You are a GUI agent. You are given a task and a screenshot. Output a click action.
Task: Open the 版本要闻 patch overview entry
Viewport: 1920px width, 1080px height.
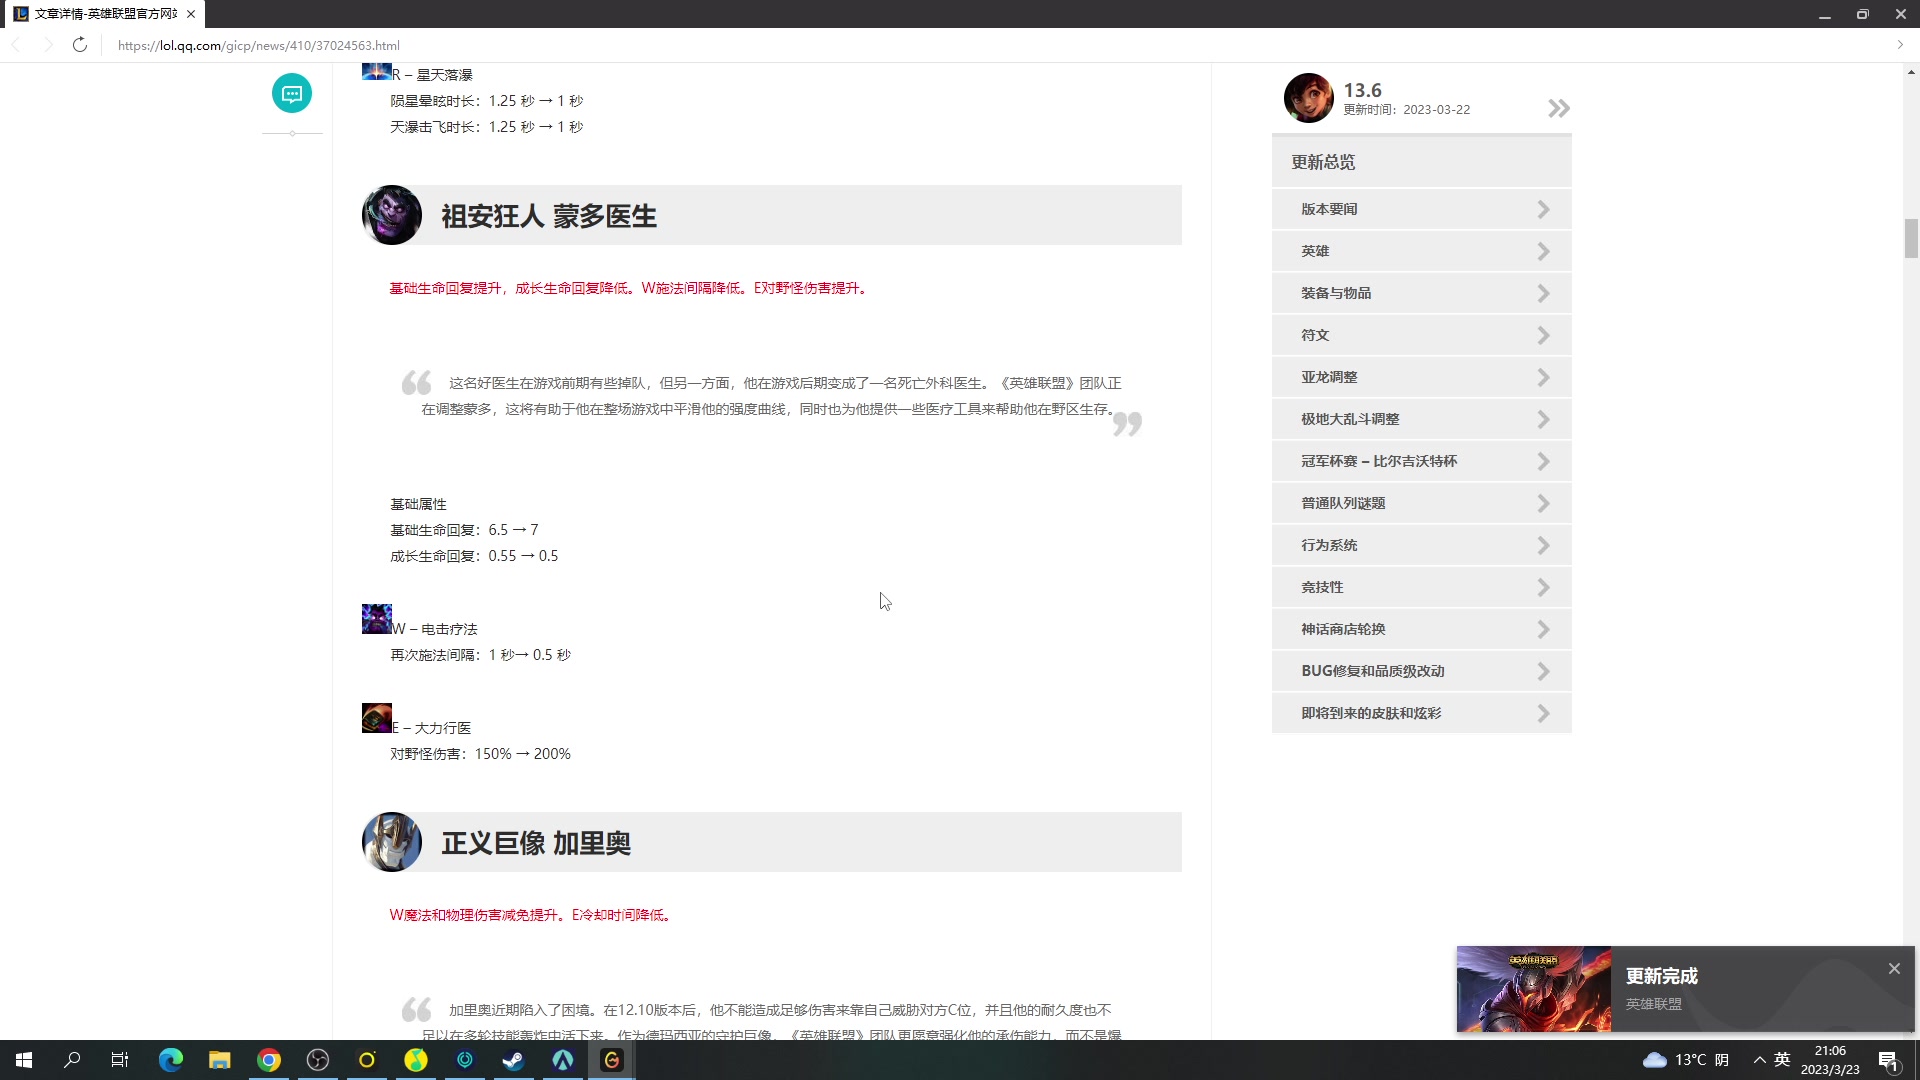(x=1421, y=208)
